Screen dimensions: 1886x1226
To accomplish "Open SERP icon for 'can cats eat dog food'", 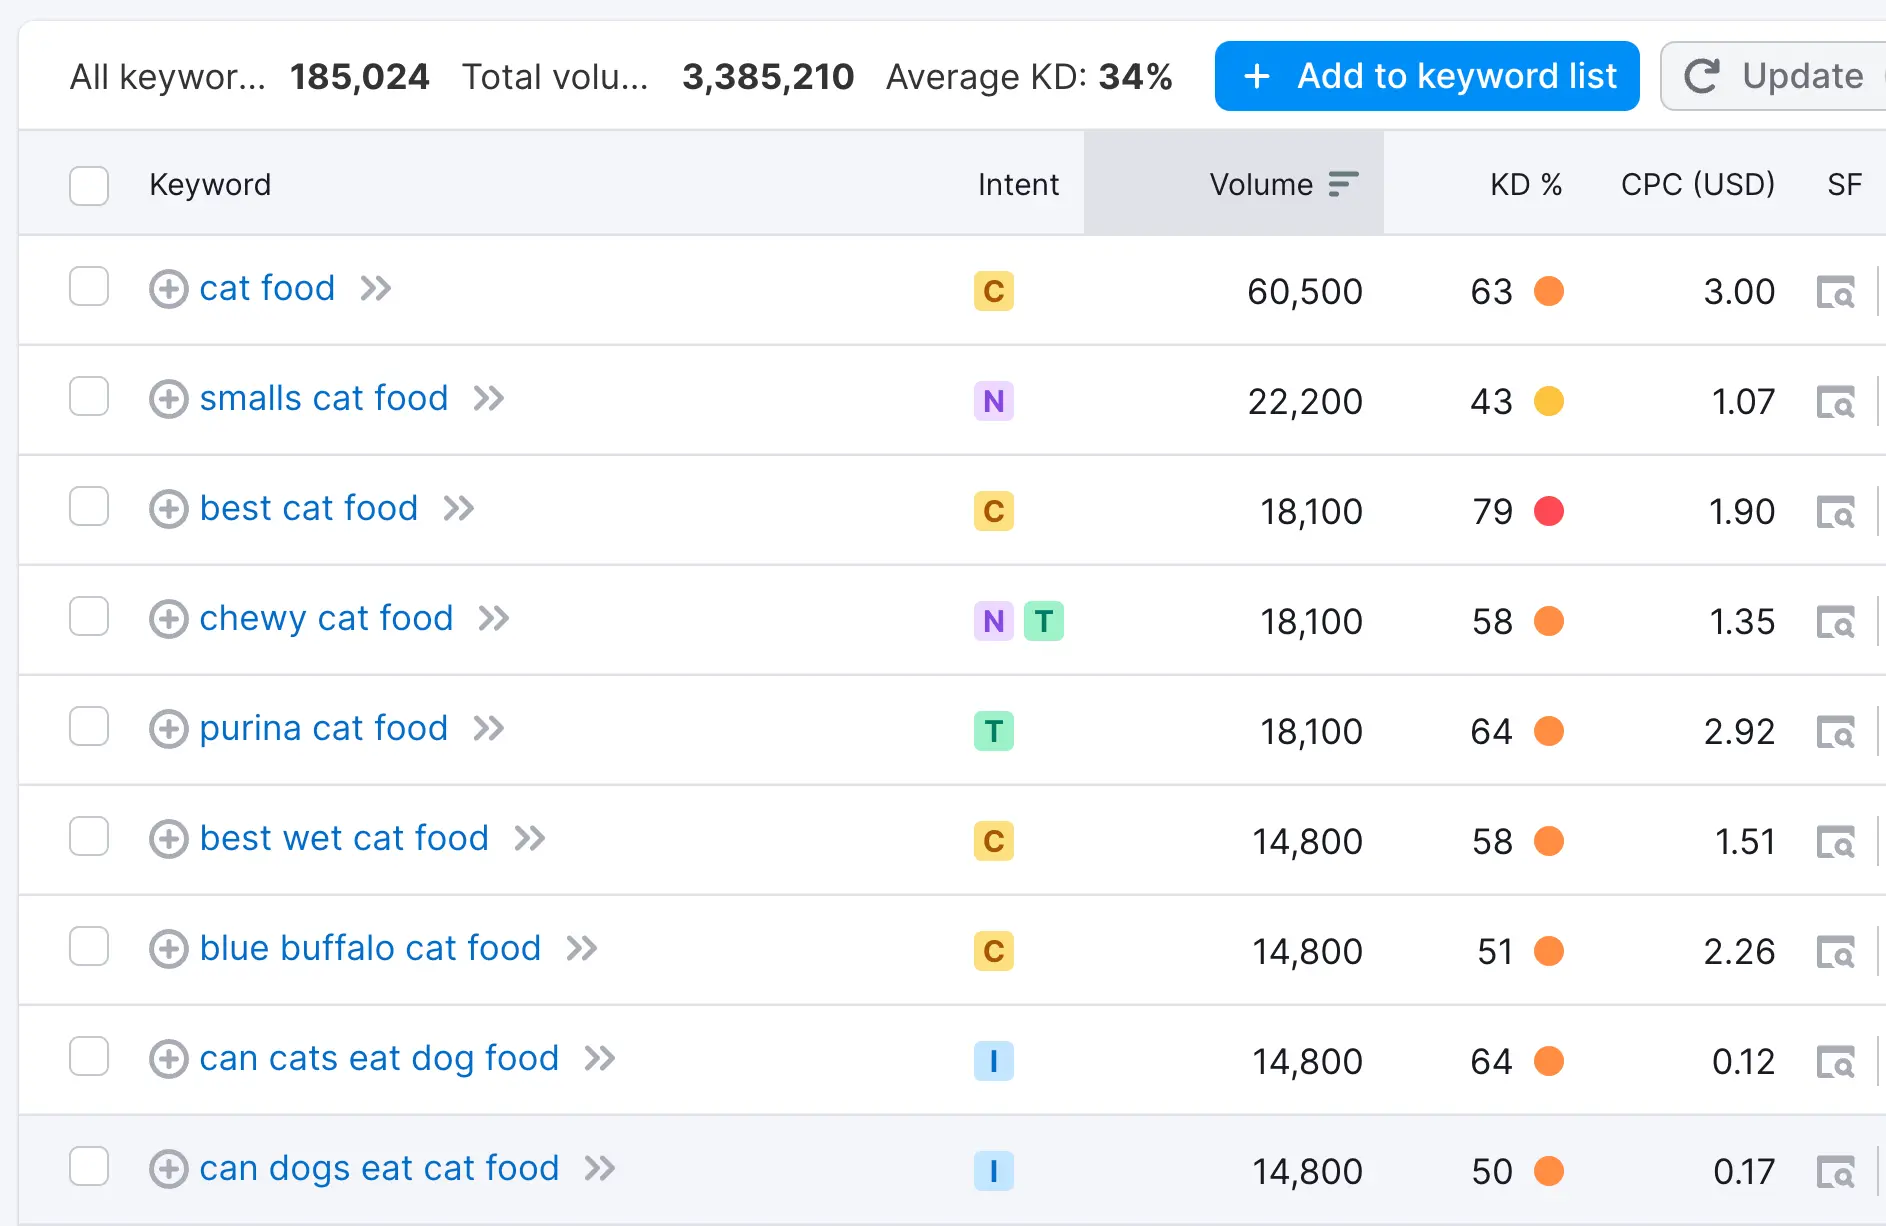I will pos(1835,1062).
